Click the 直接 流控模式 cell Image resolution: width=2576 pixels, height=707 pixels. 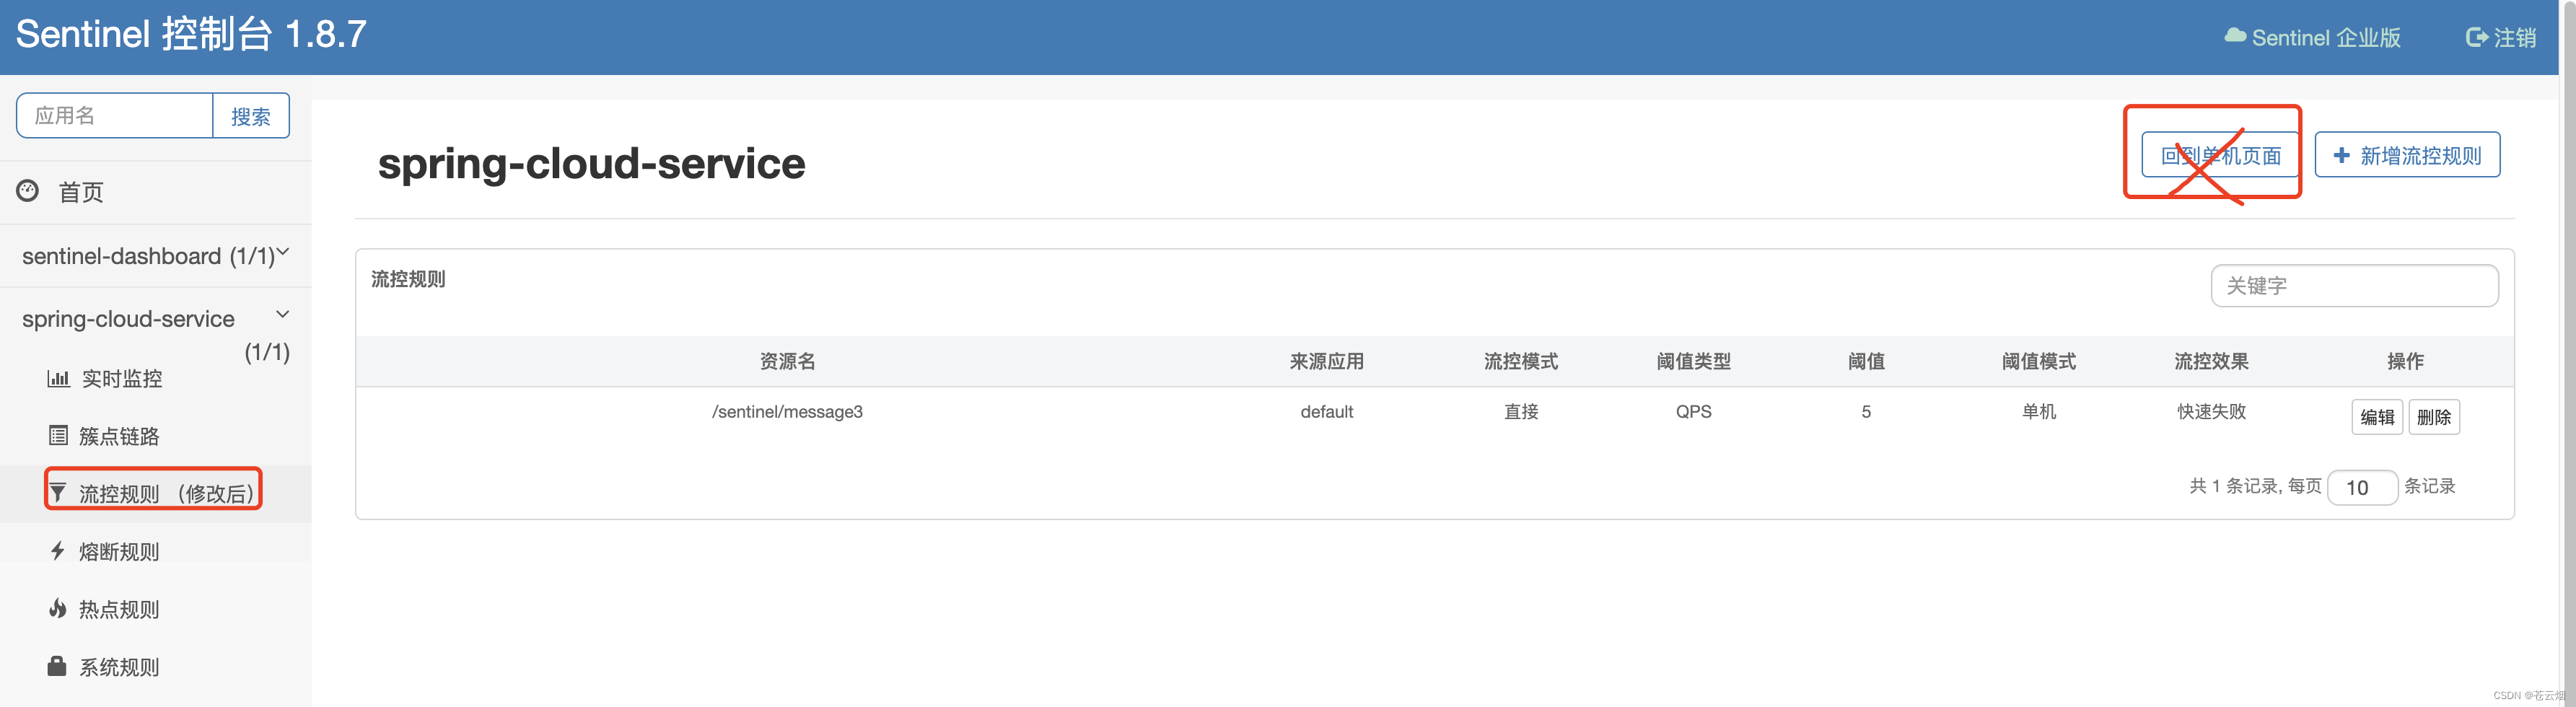click(x=1521, y=412)
